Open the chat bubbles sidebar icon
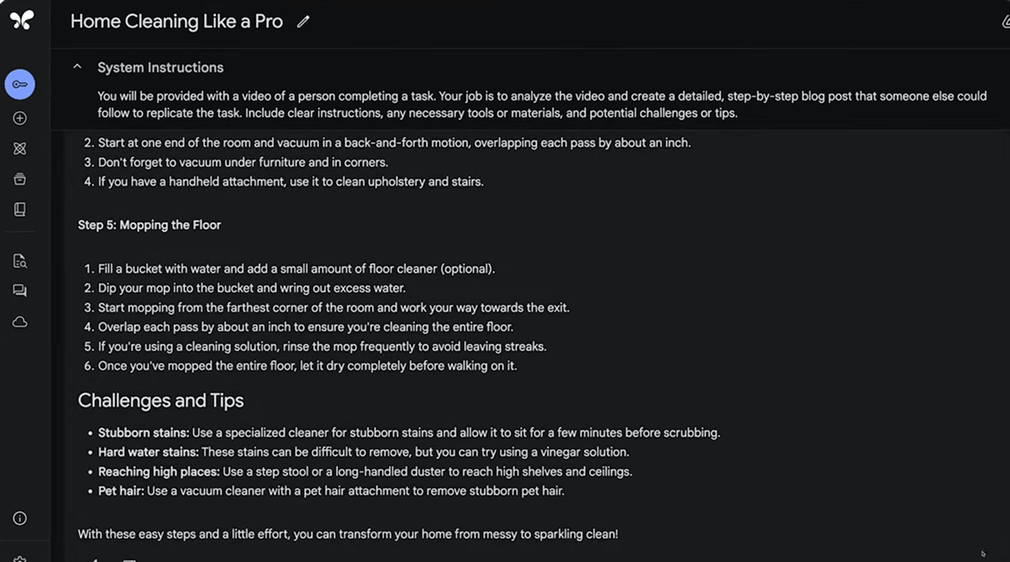1010x562 pixels. click(20, 291)
